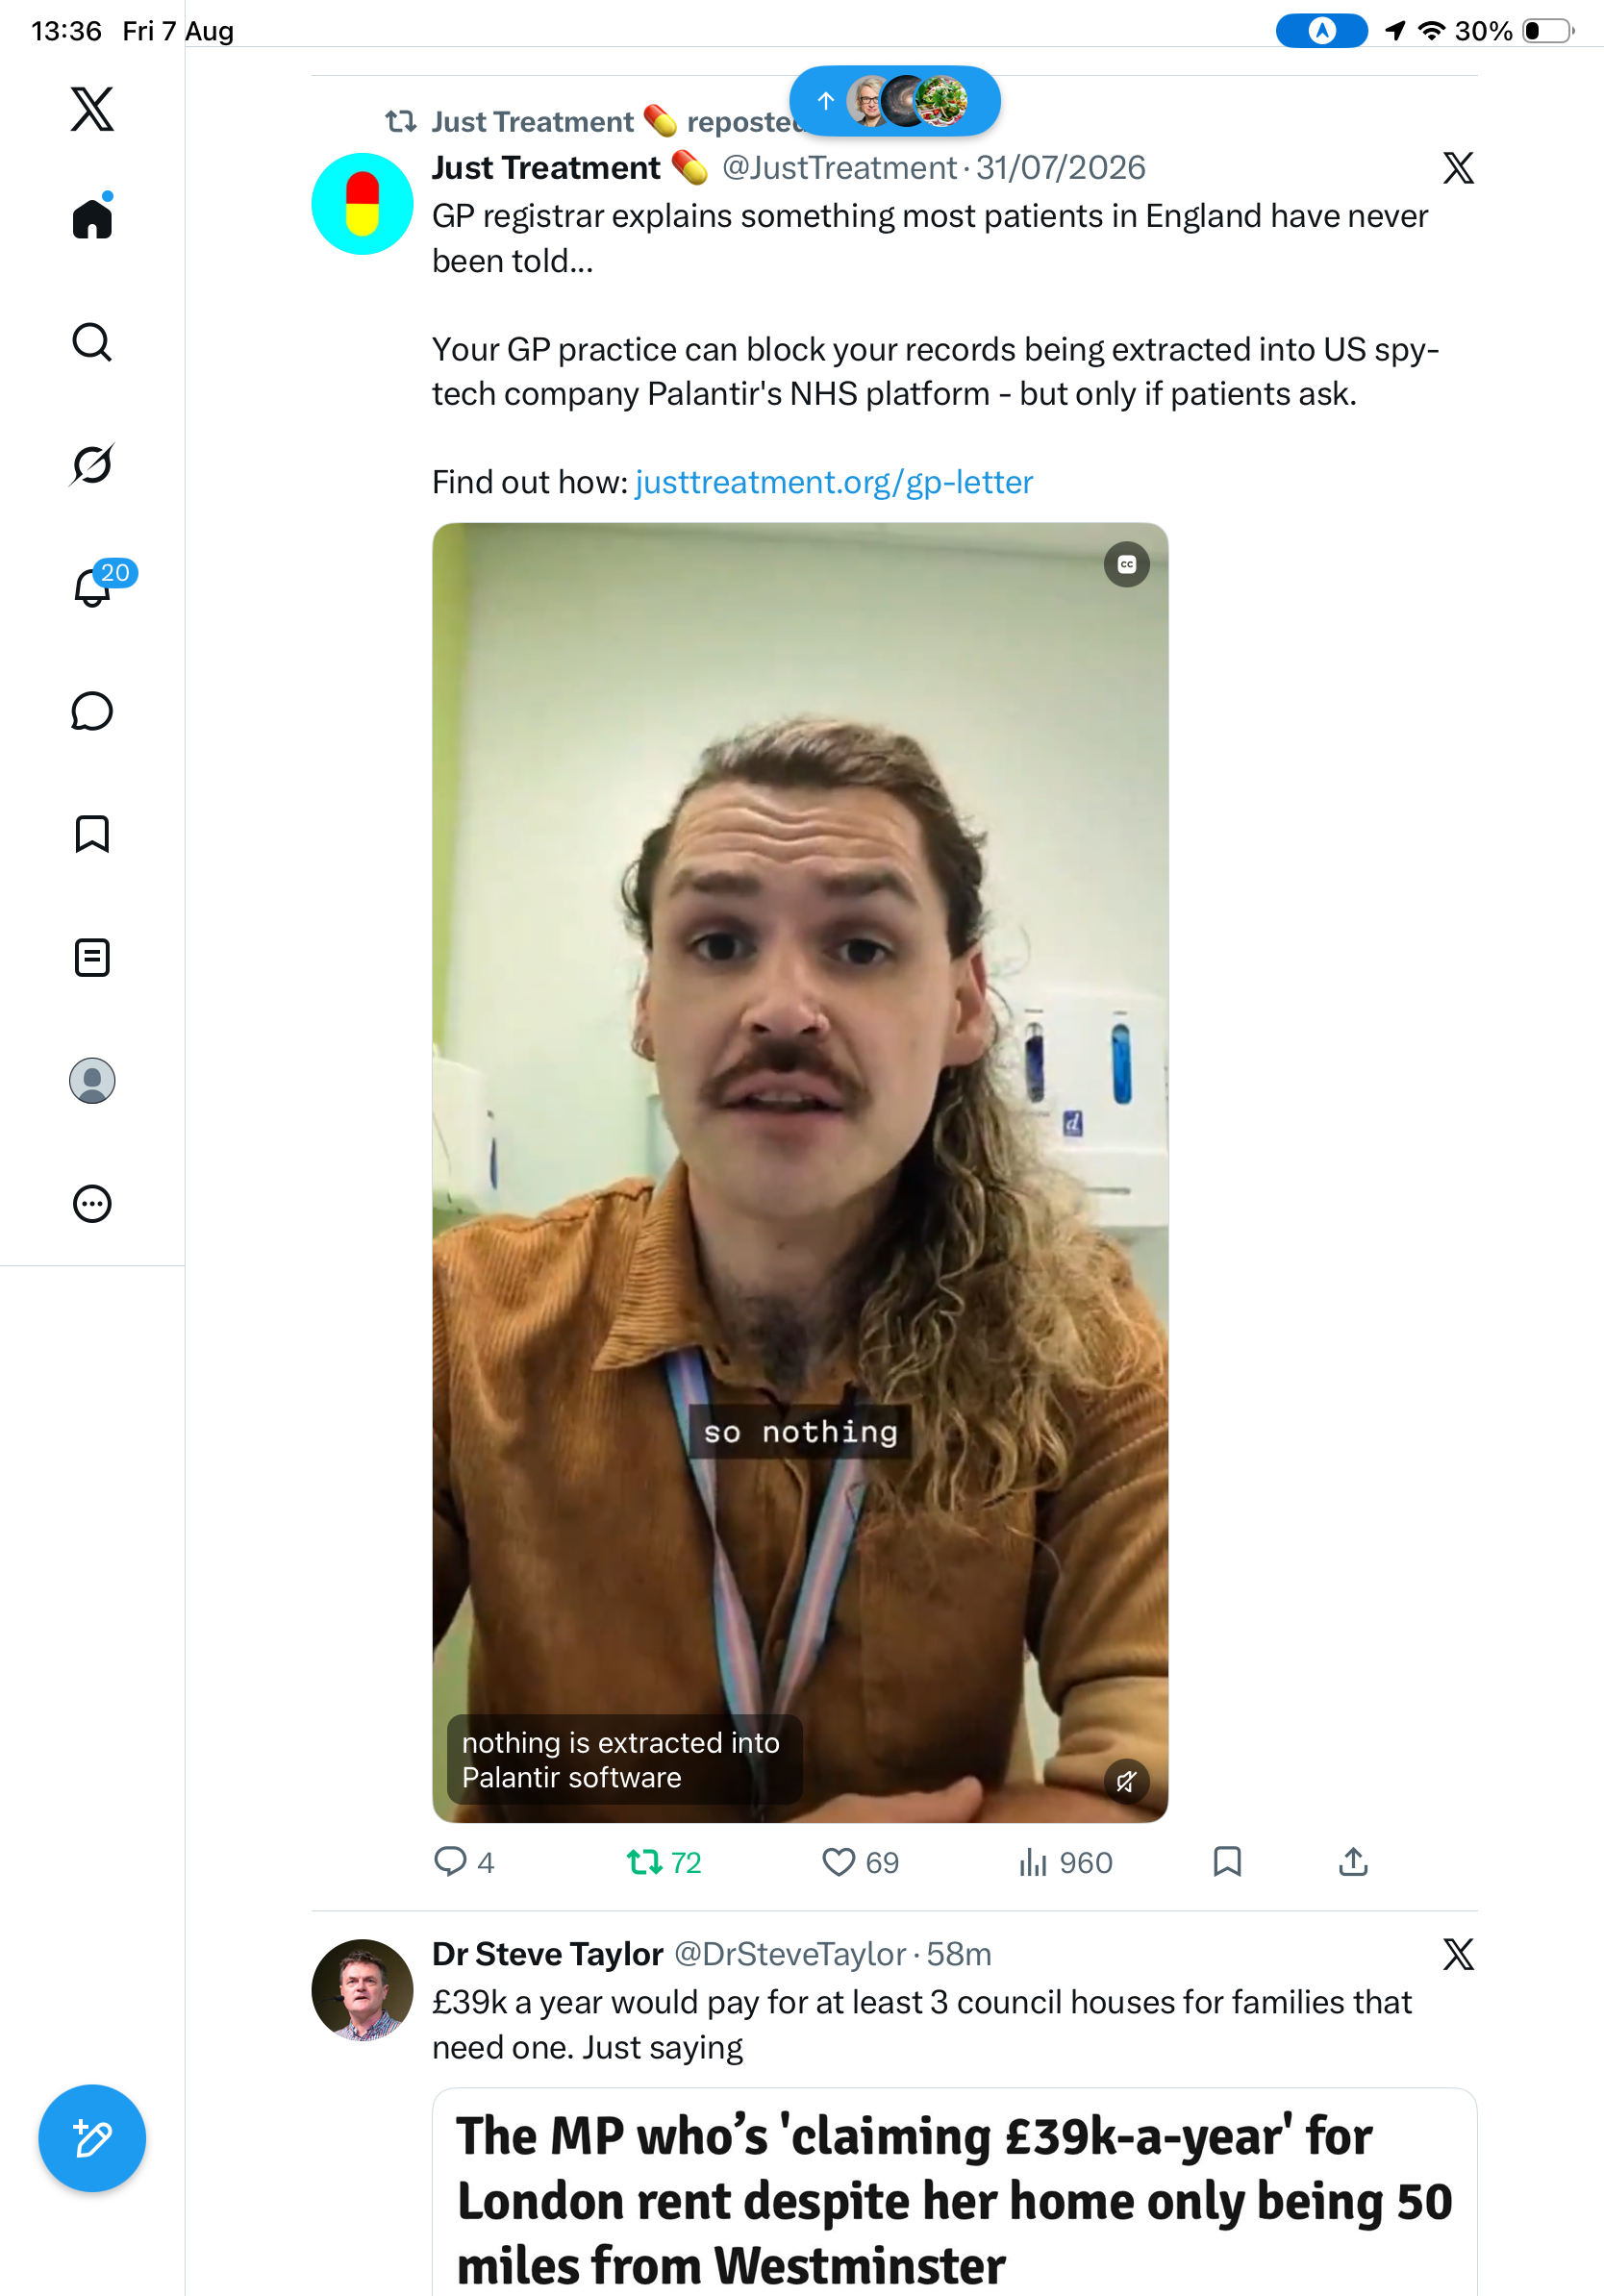Image resolution: width=1604 pixels, height=2296 pixels.
Task: Open direct messages
Action: [92, 711]
